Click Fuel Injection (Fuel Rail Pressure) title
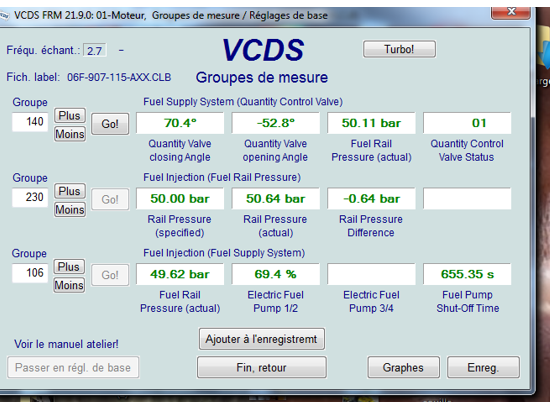 (222, 177)
